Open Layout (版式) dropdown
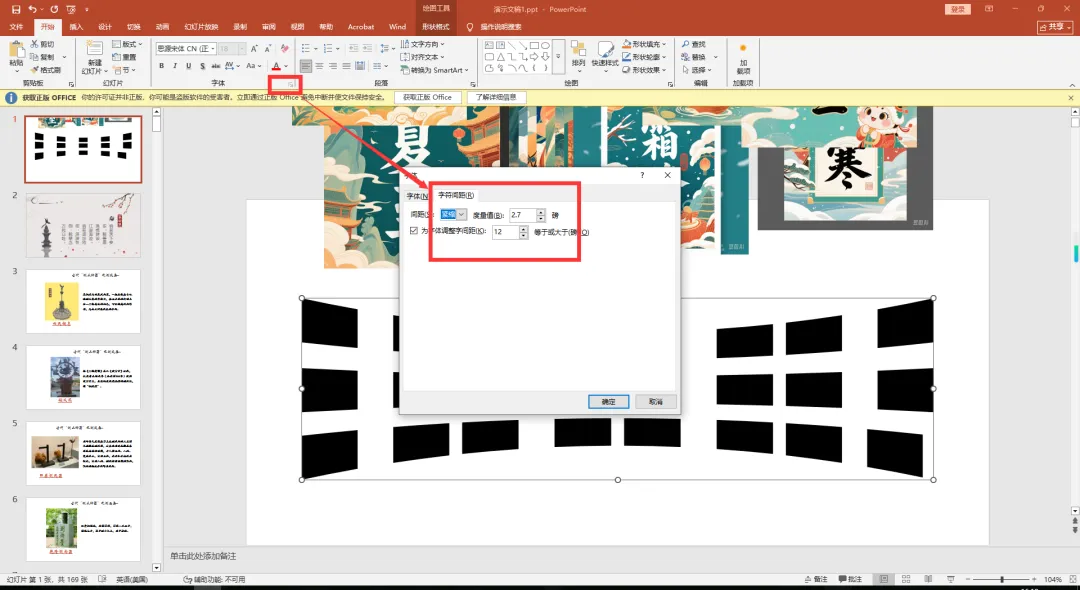 tap(125, 44)
